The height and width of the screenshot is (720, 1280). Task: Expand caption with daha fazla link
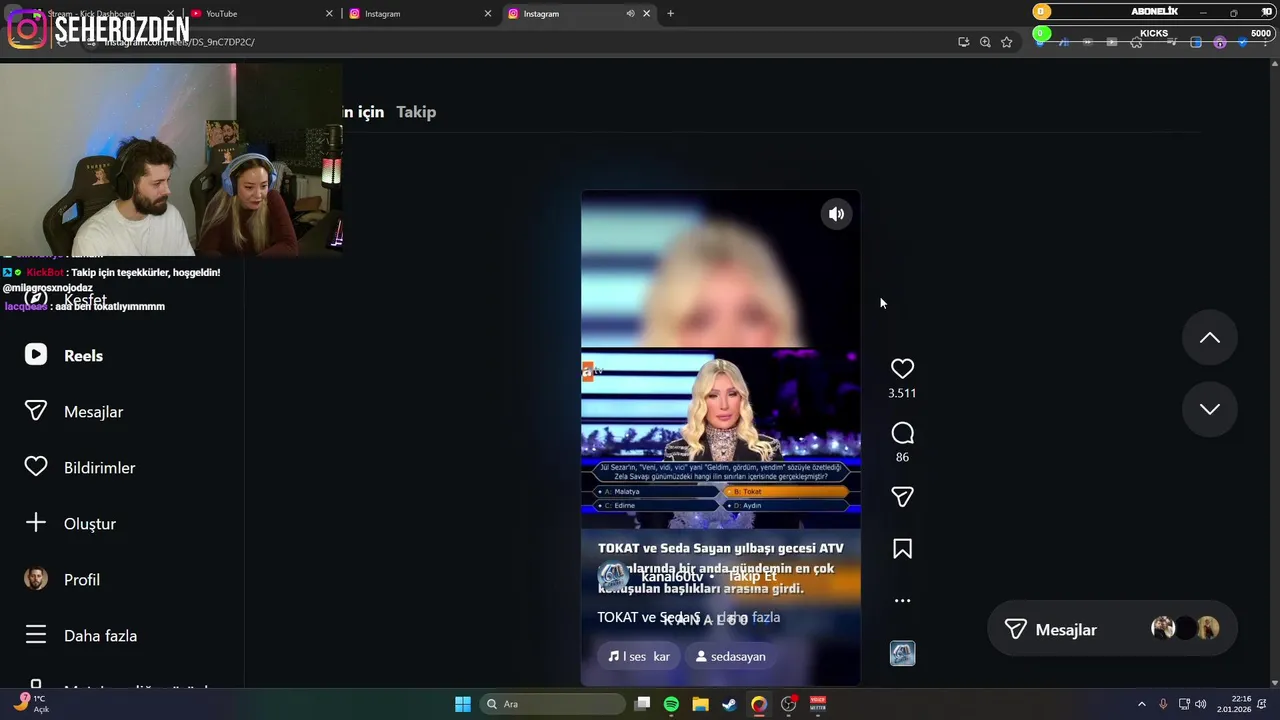749,617
